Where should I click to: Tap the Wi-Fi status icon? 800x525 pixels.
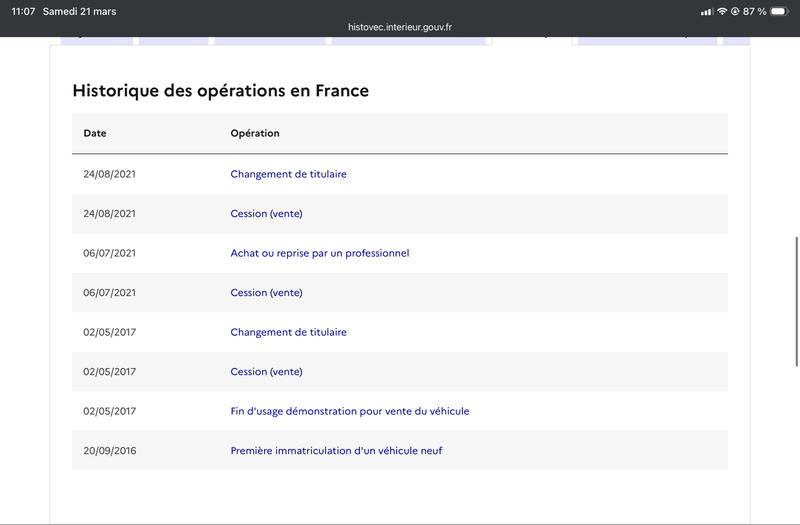(x=722, y=11)
